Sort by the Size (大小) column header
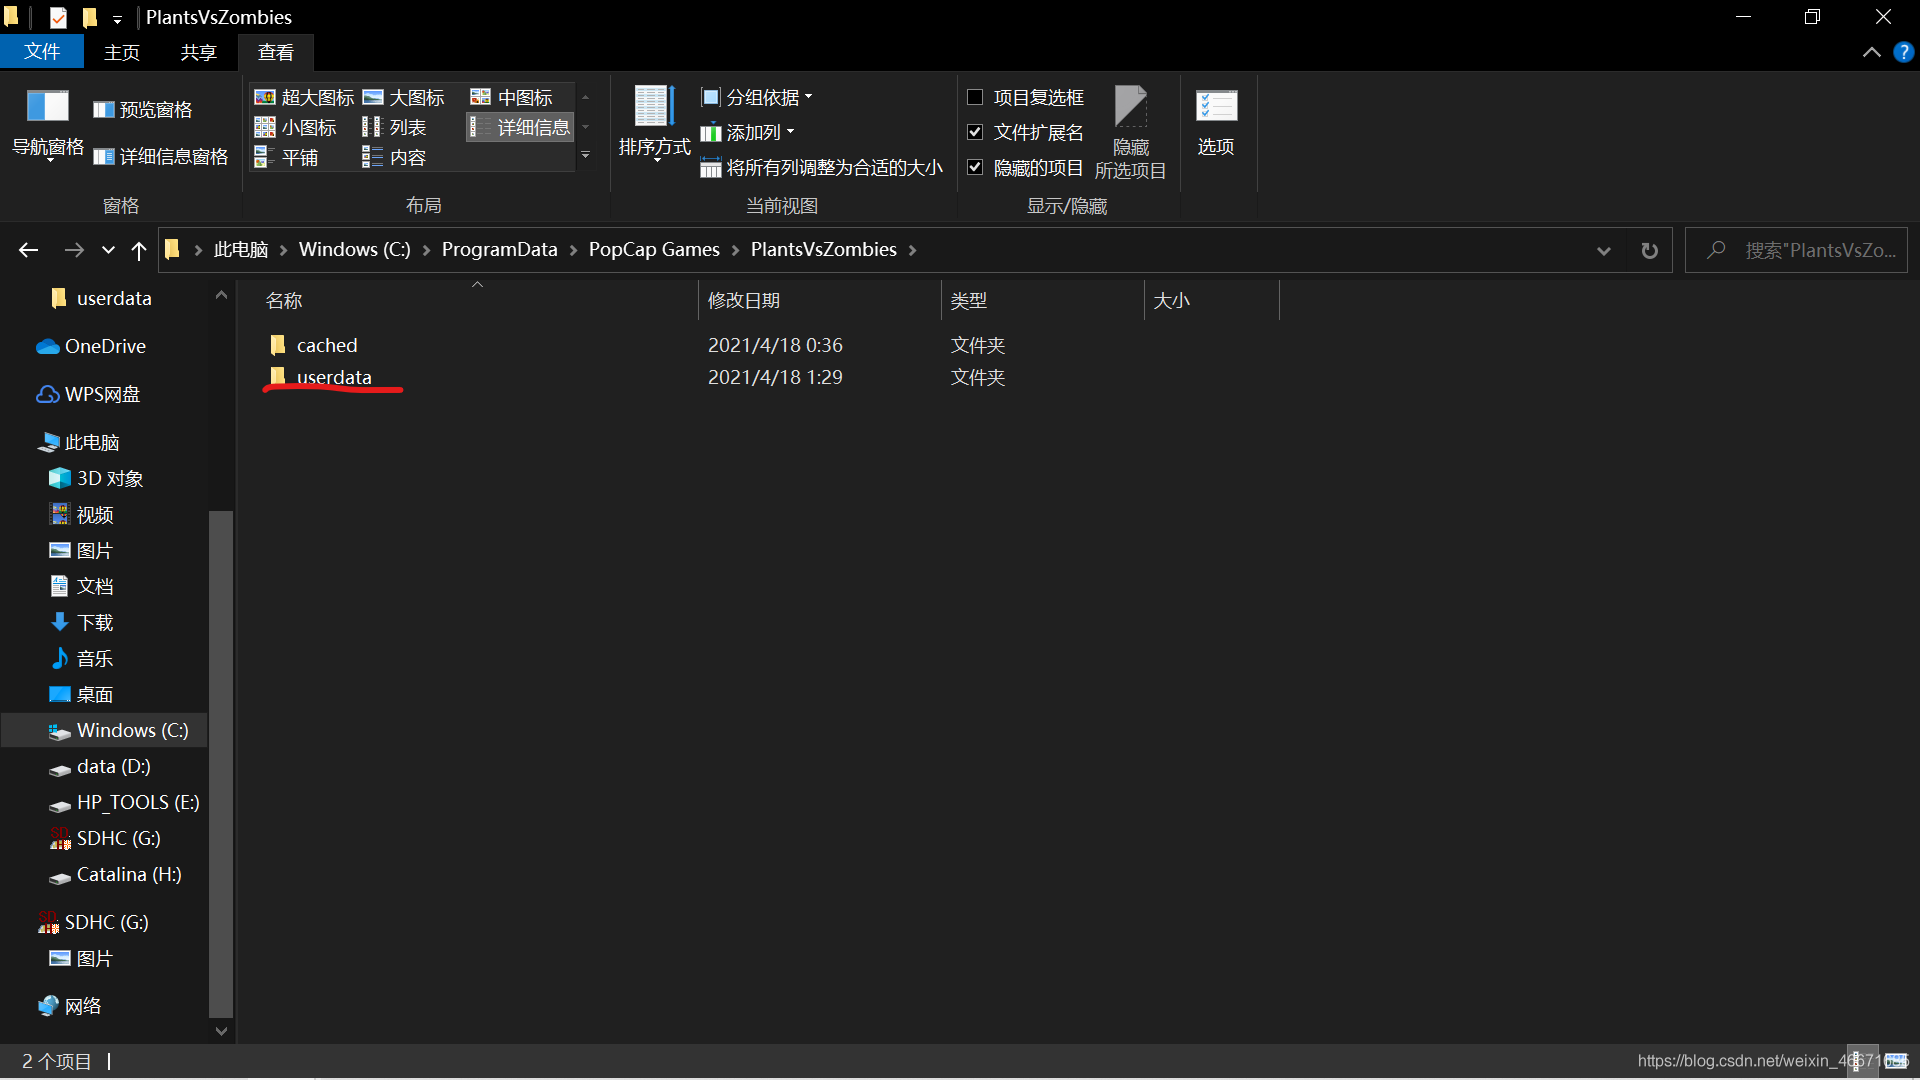Screen dimensions: 1920x1080 pos(1211,300)
